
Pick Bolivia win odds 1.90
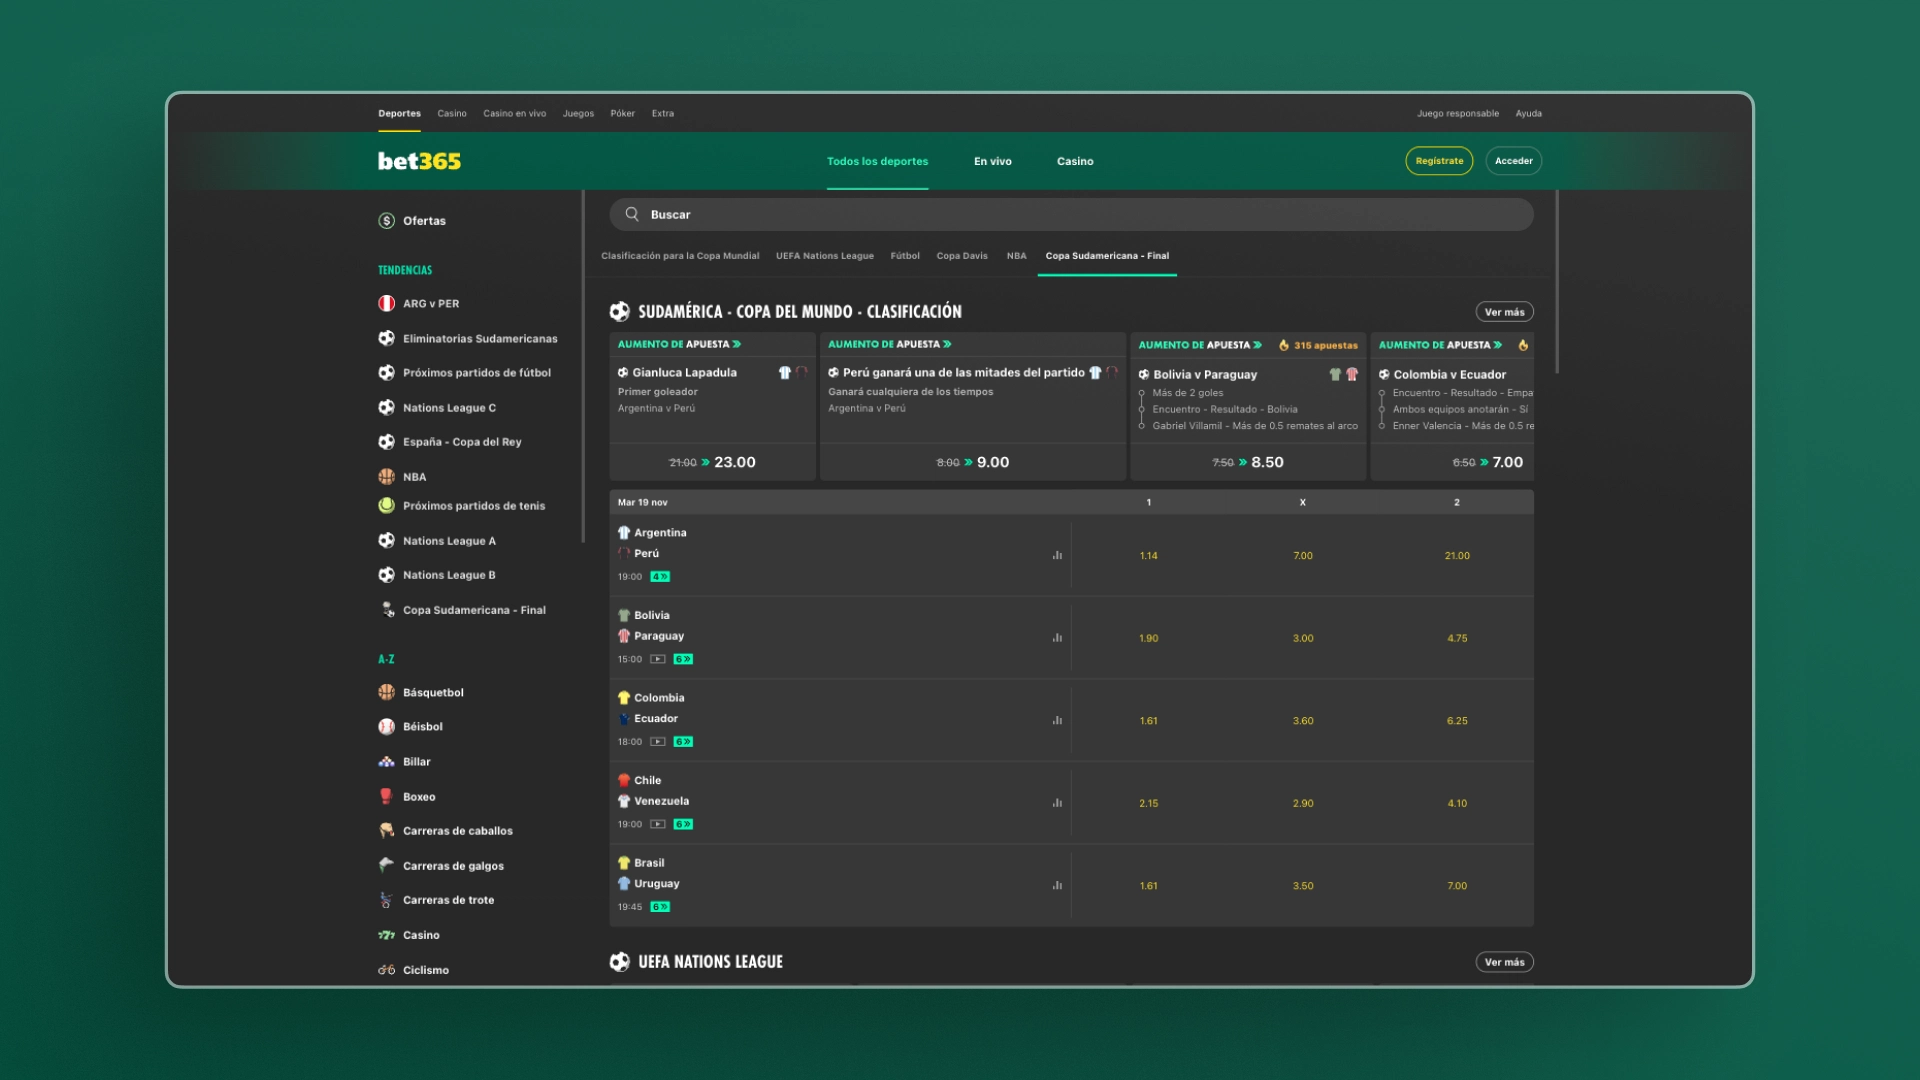coord(1148,638)
